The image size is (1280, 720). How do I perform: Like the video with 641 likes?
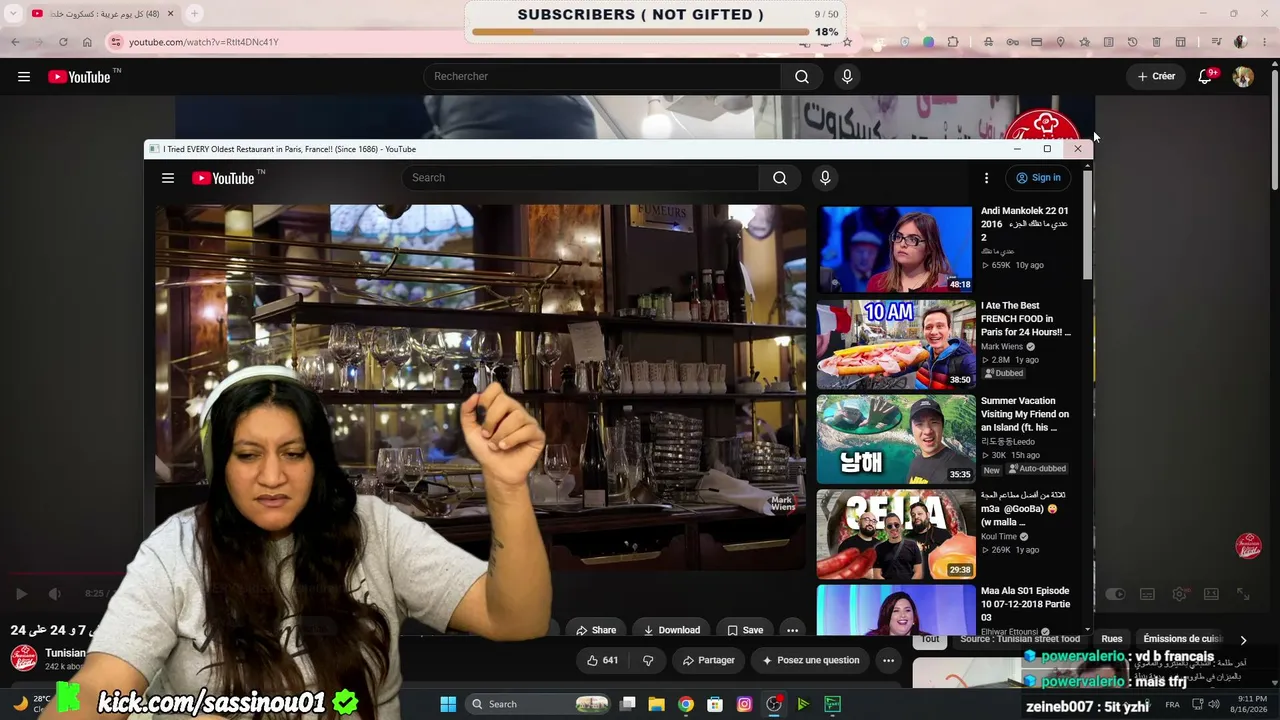pos(602,660)
